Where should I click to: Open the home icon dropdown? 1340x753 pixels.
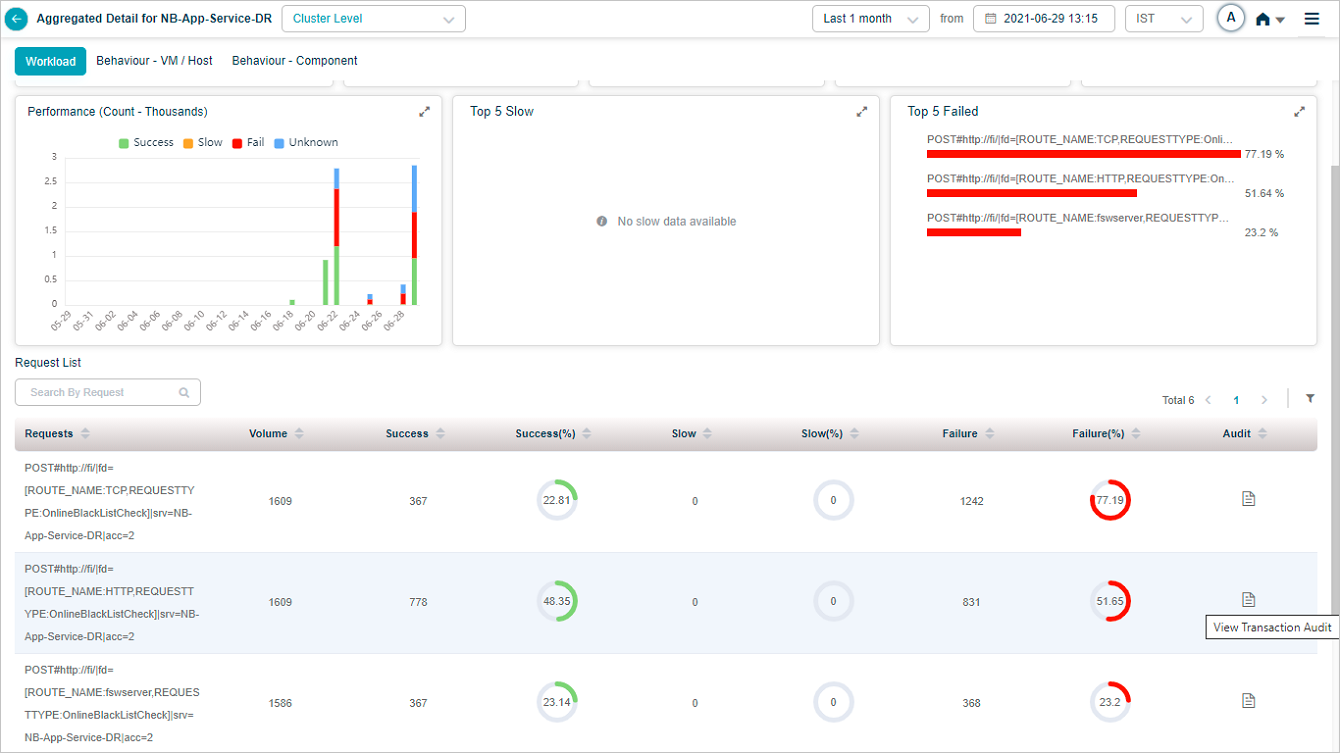[x=1269, y=20]
